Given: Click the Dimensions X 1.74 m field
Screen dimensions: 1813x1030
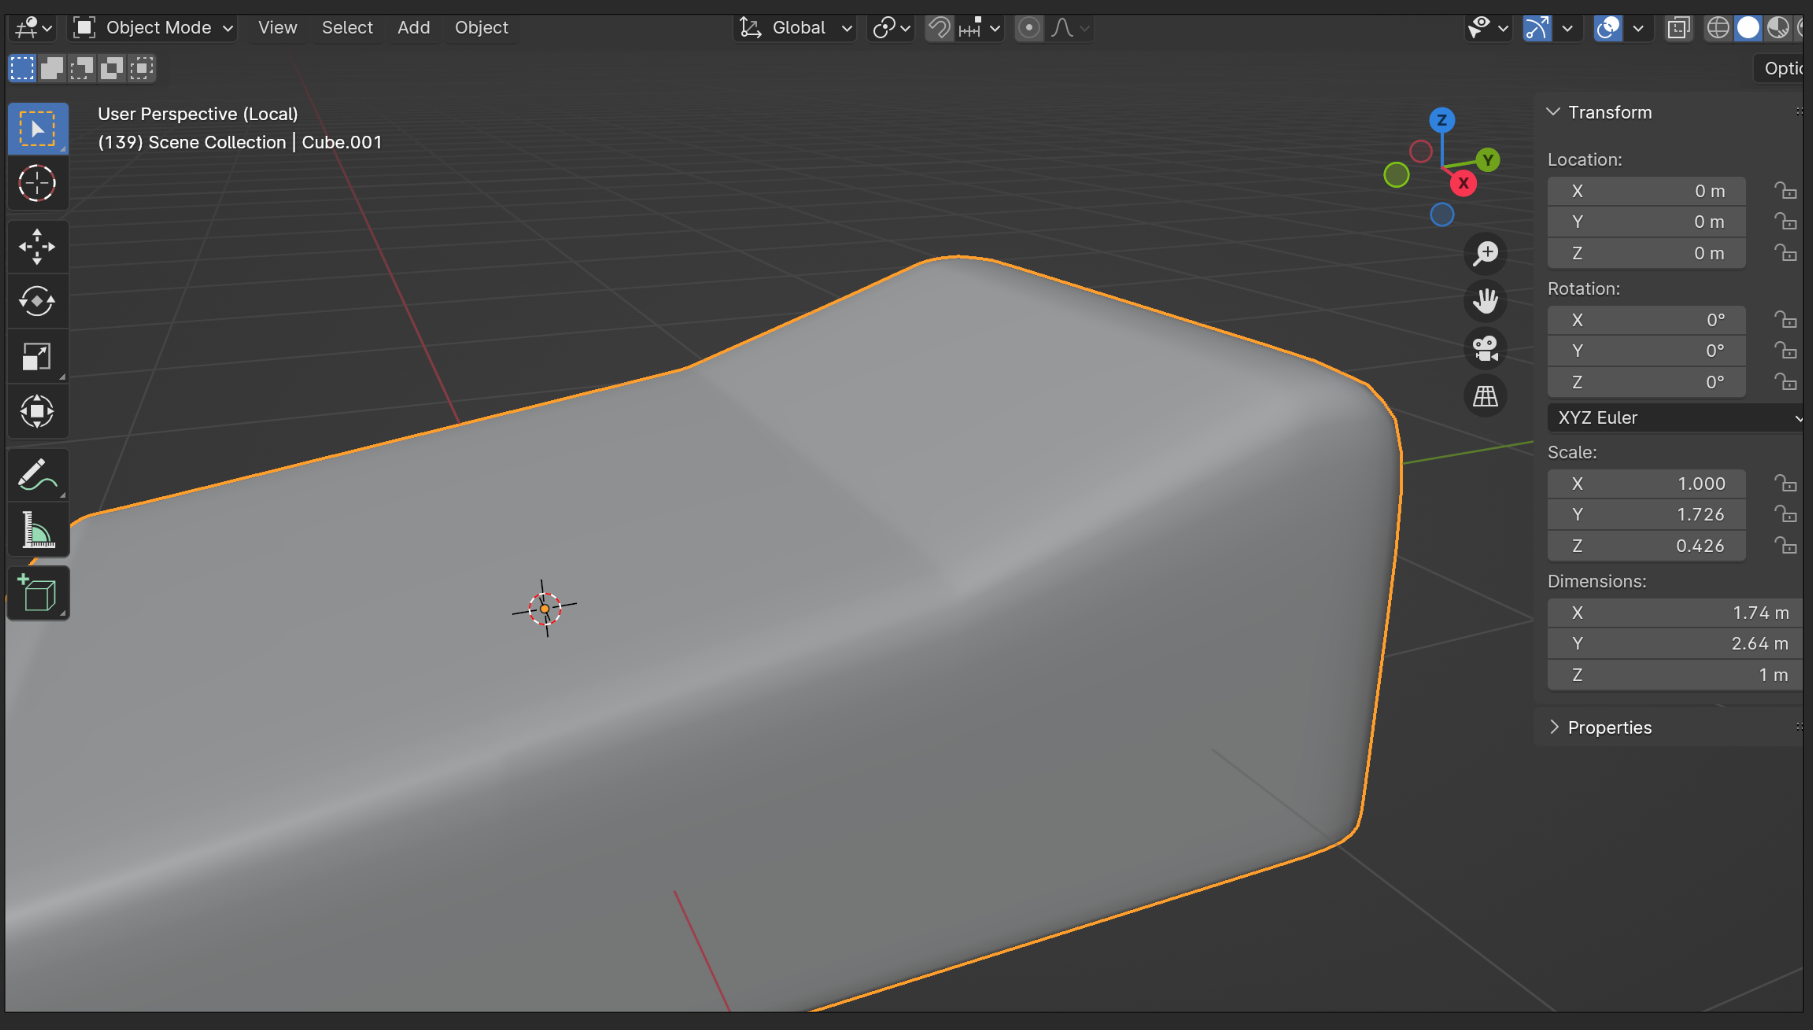Looking at the screenshot, I should tap(1675, 613).
